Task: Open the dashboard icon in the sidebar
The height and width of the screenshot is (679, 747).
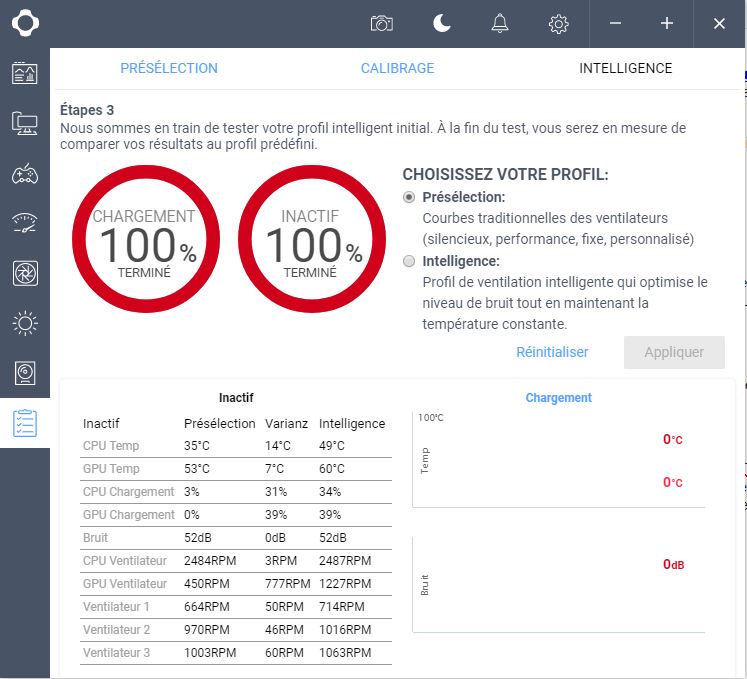Action: pos(25,73)
